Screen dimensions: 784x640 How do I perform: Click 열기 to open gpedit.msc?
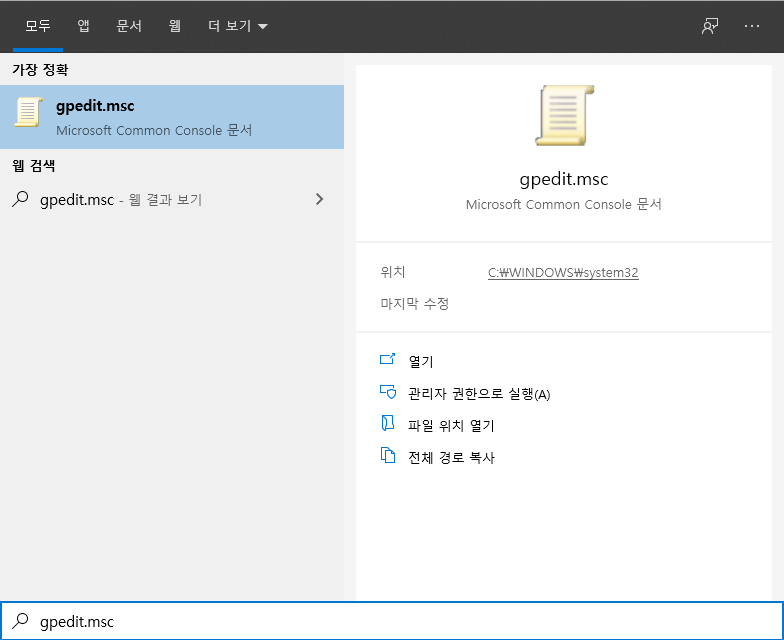tap(421, 362)
